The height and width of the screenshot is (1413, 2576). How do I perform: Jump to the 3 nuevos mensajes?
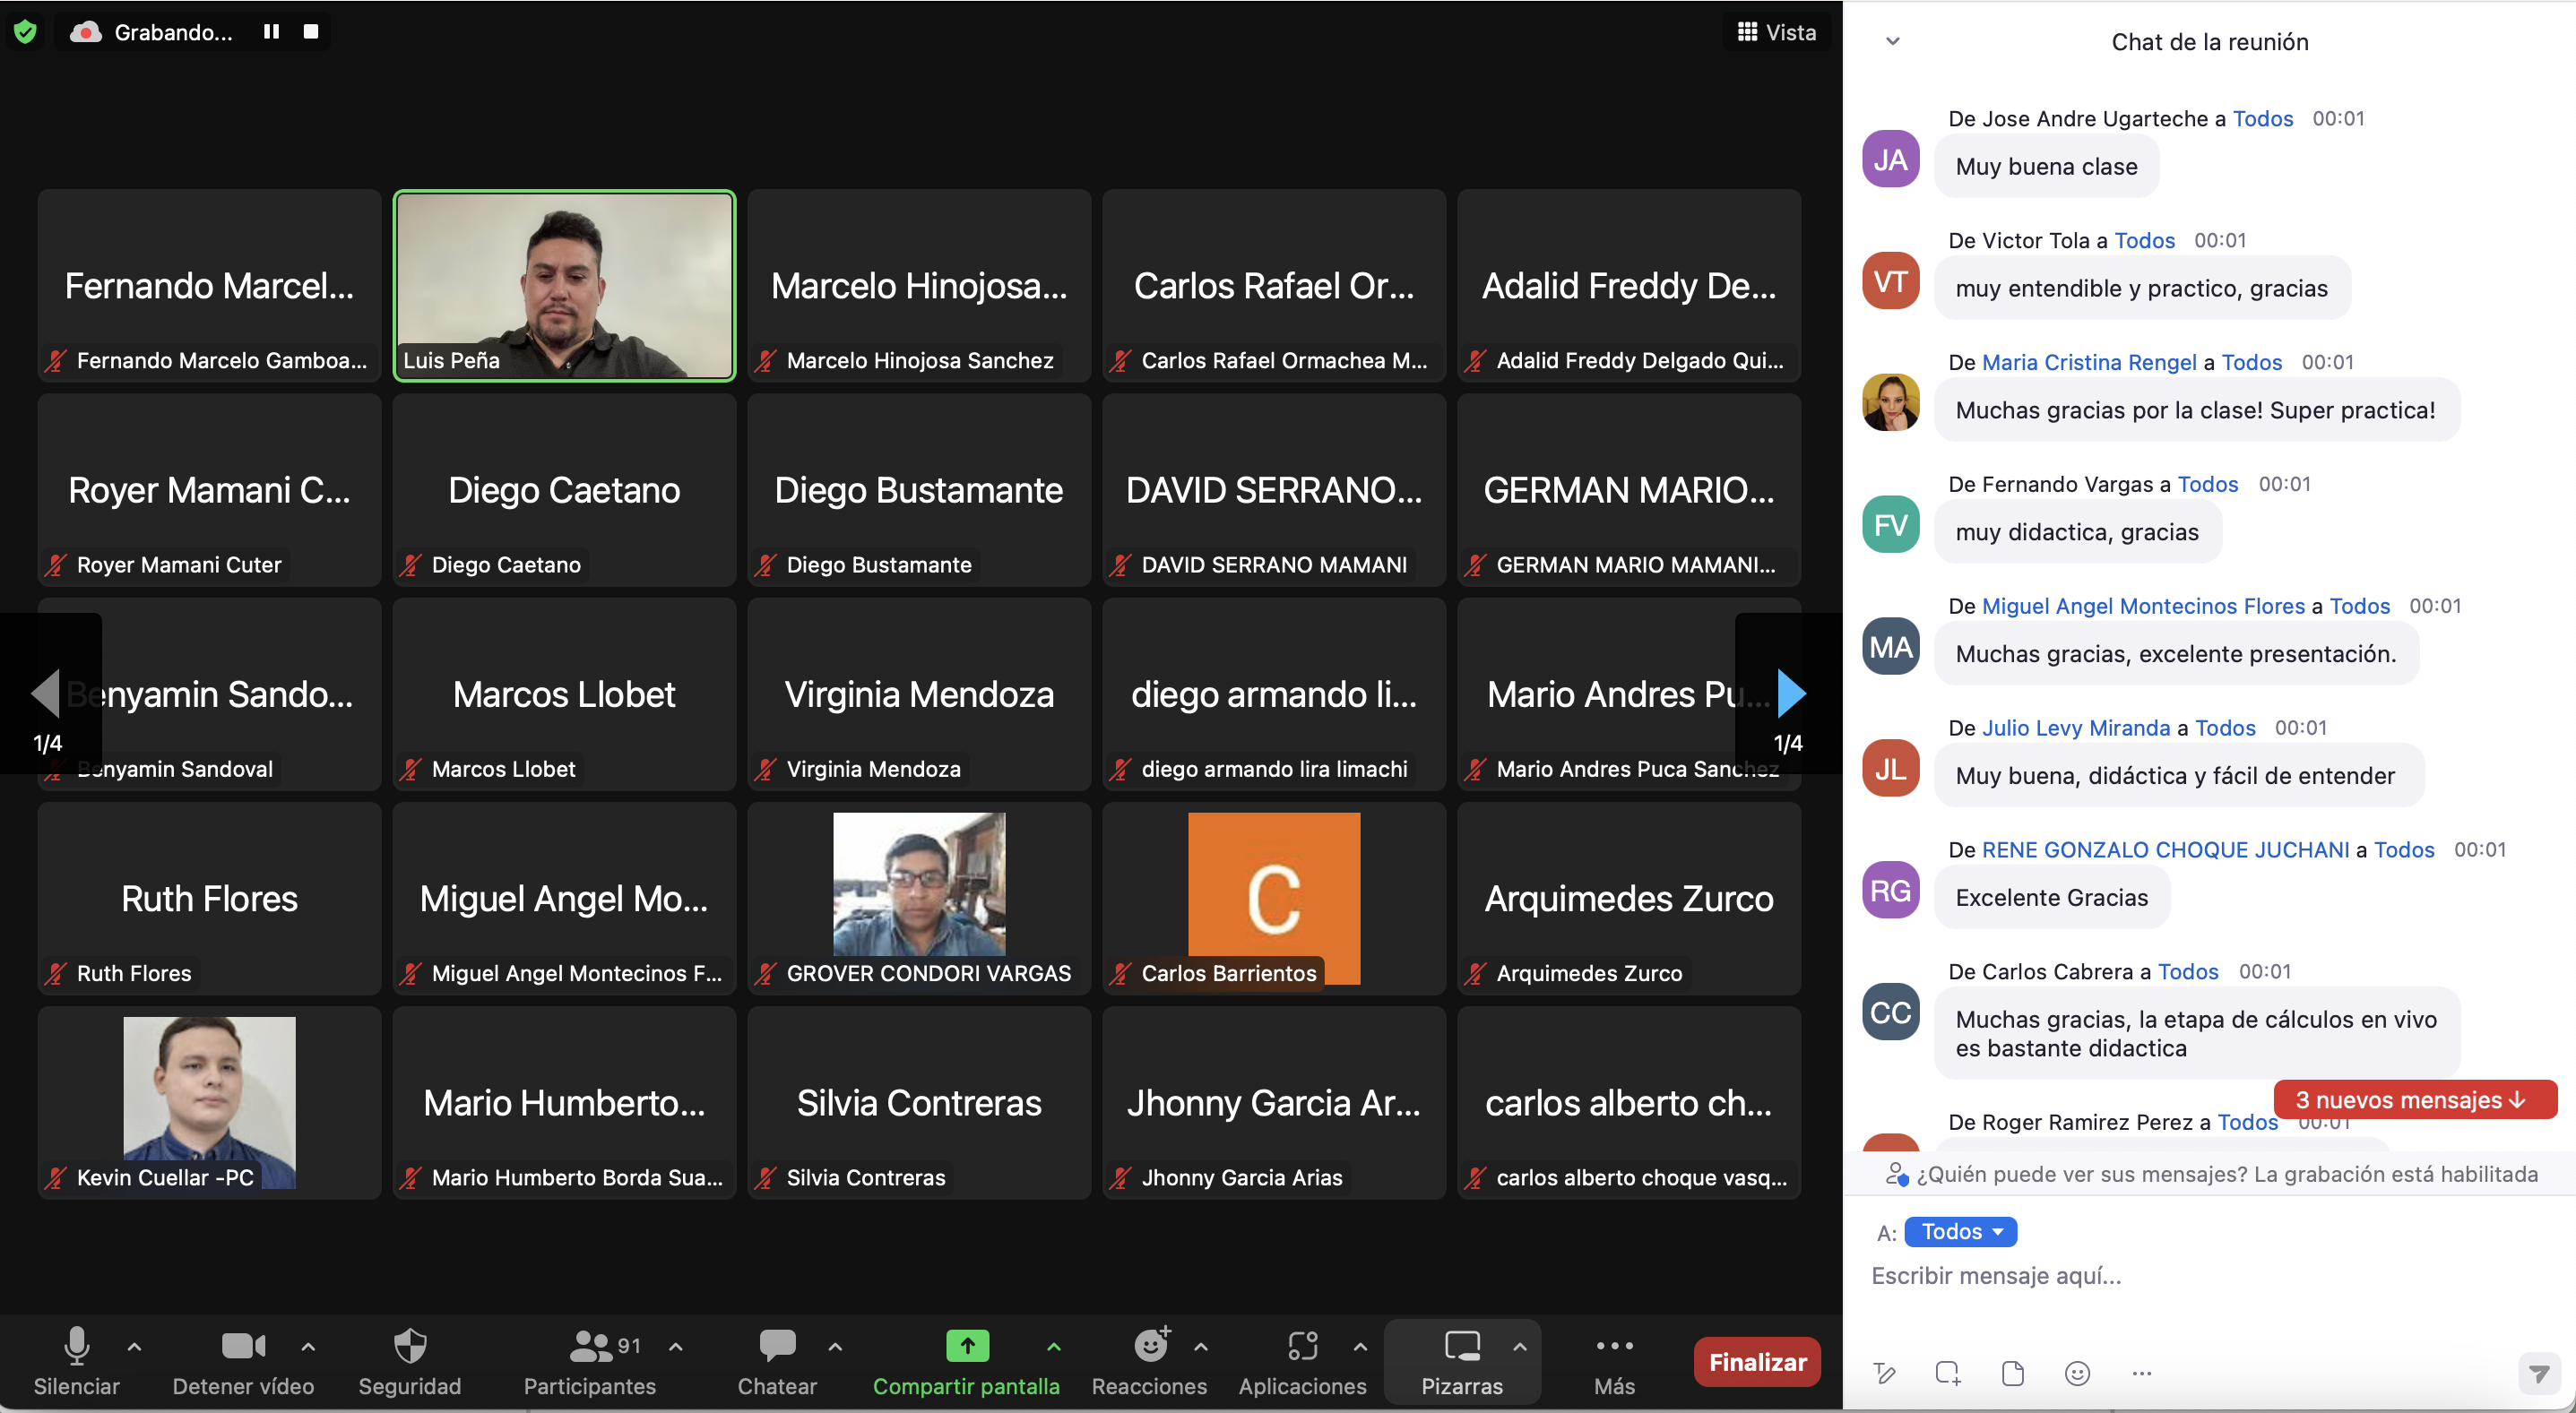click(x=2414, y=1100)
